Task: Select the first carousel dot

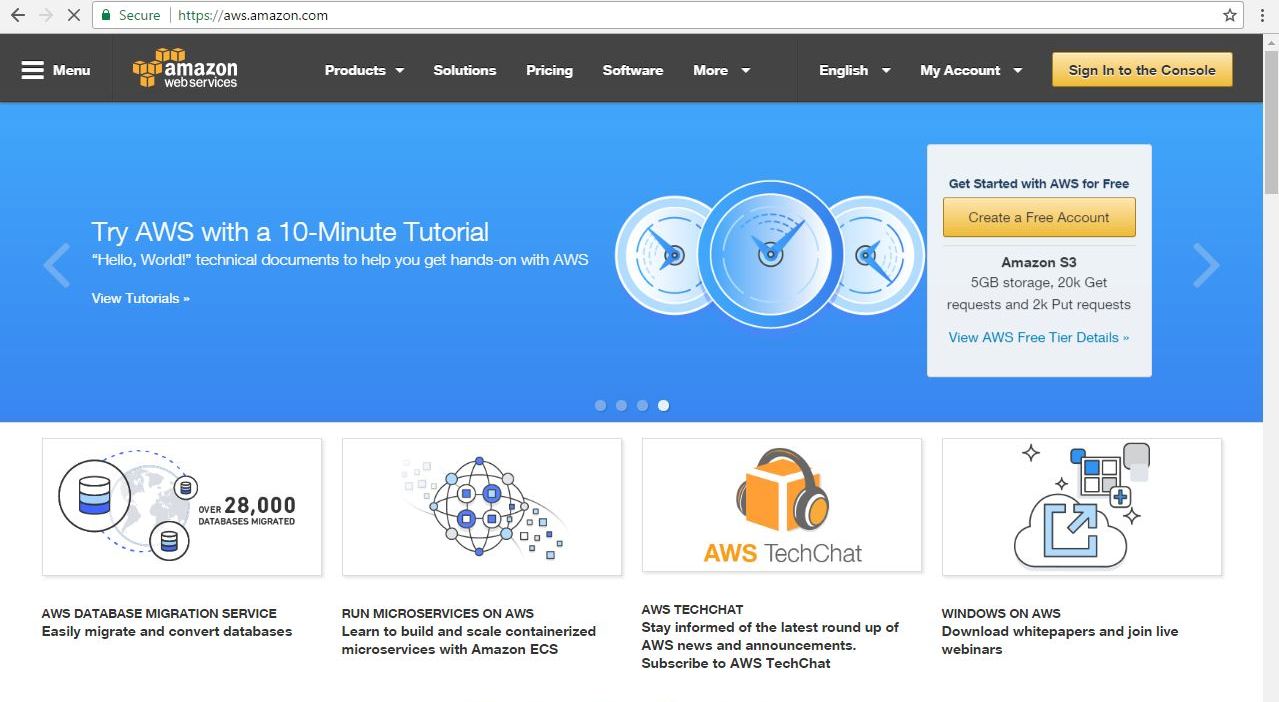Action: (600, 405)
